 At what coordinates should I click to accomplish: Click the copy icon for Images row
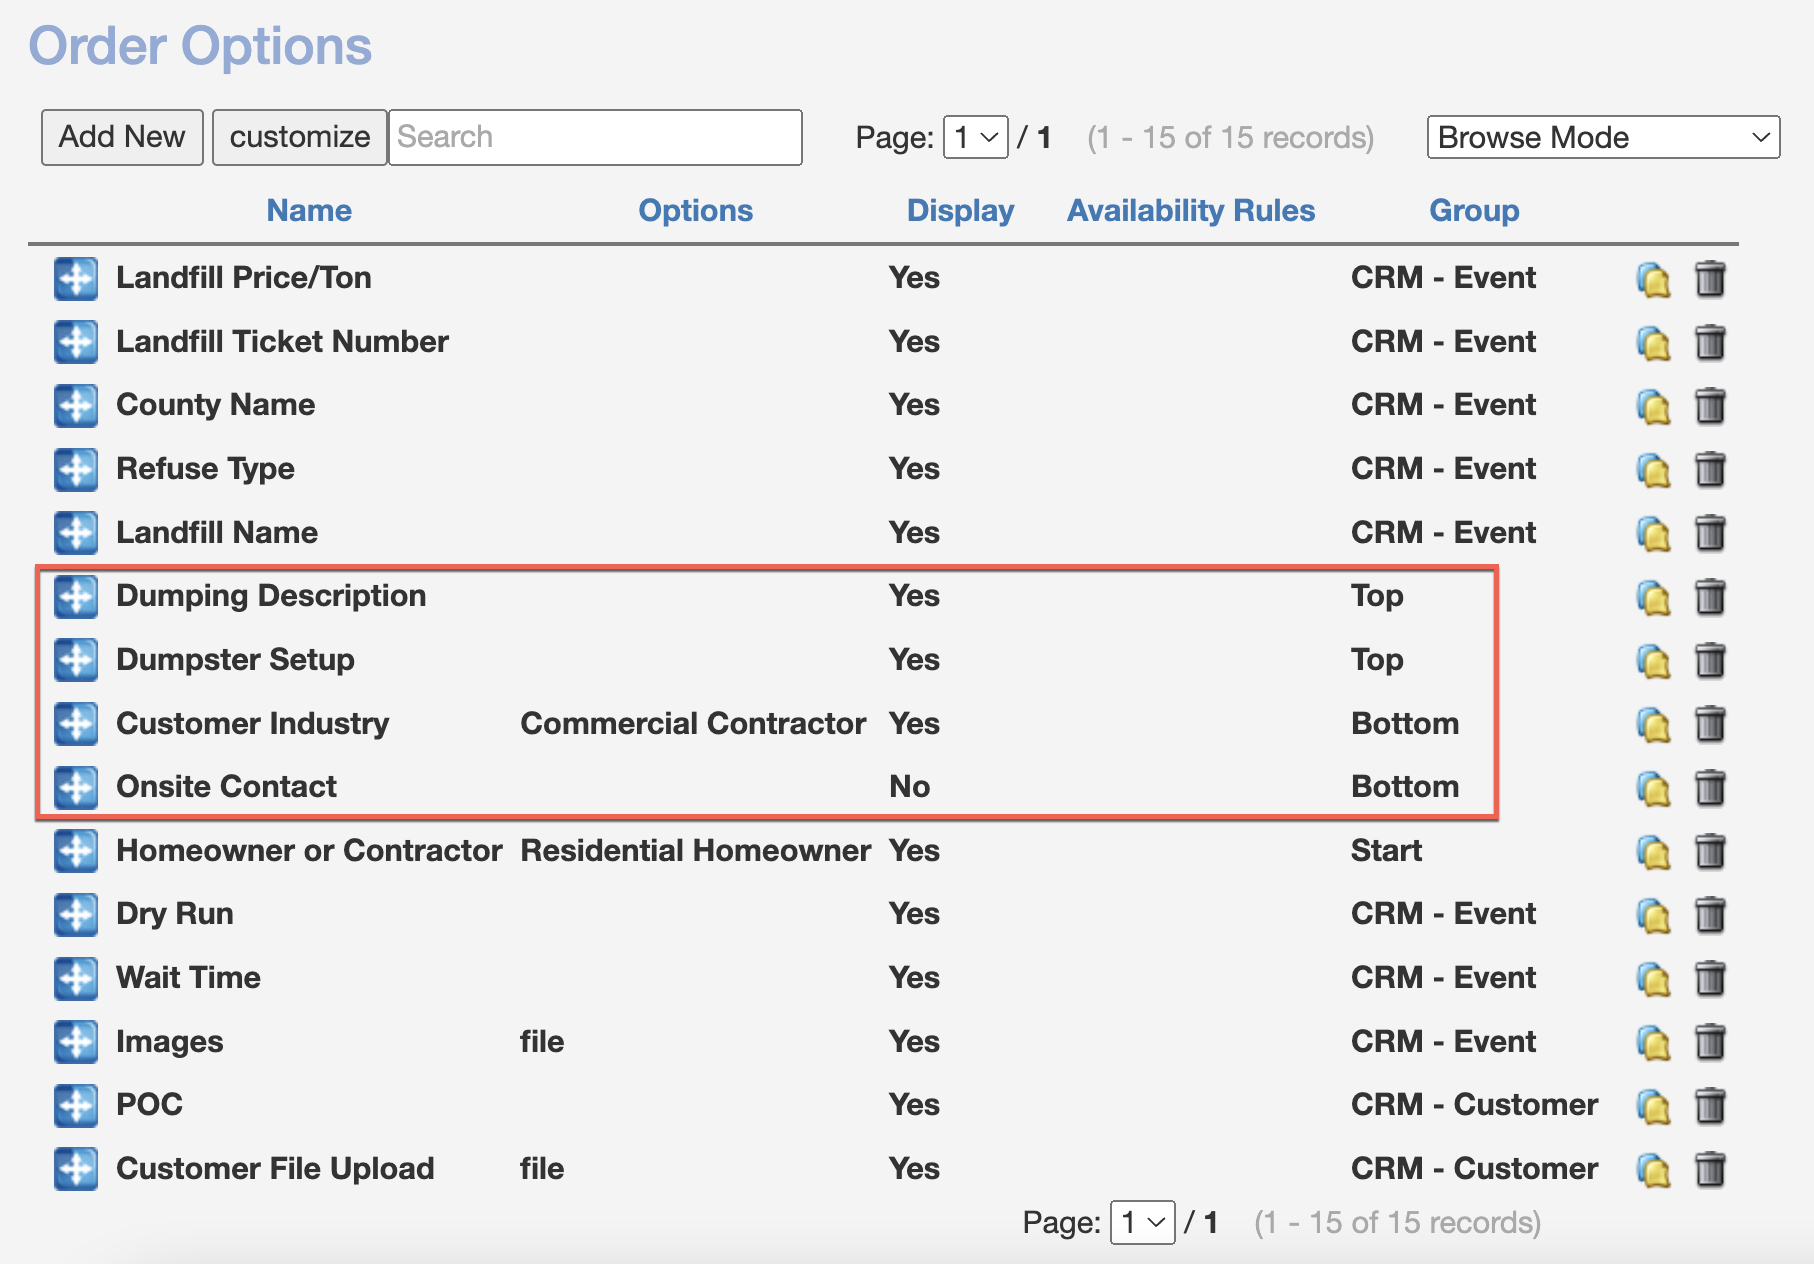tap(1653, 1042)
